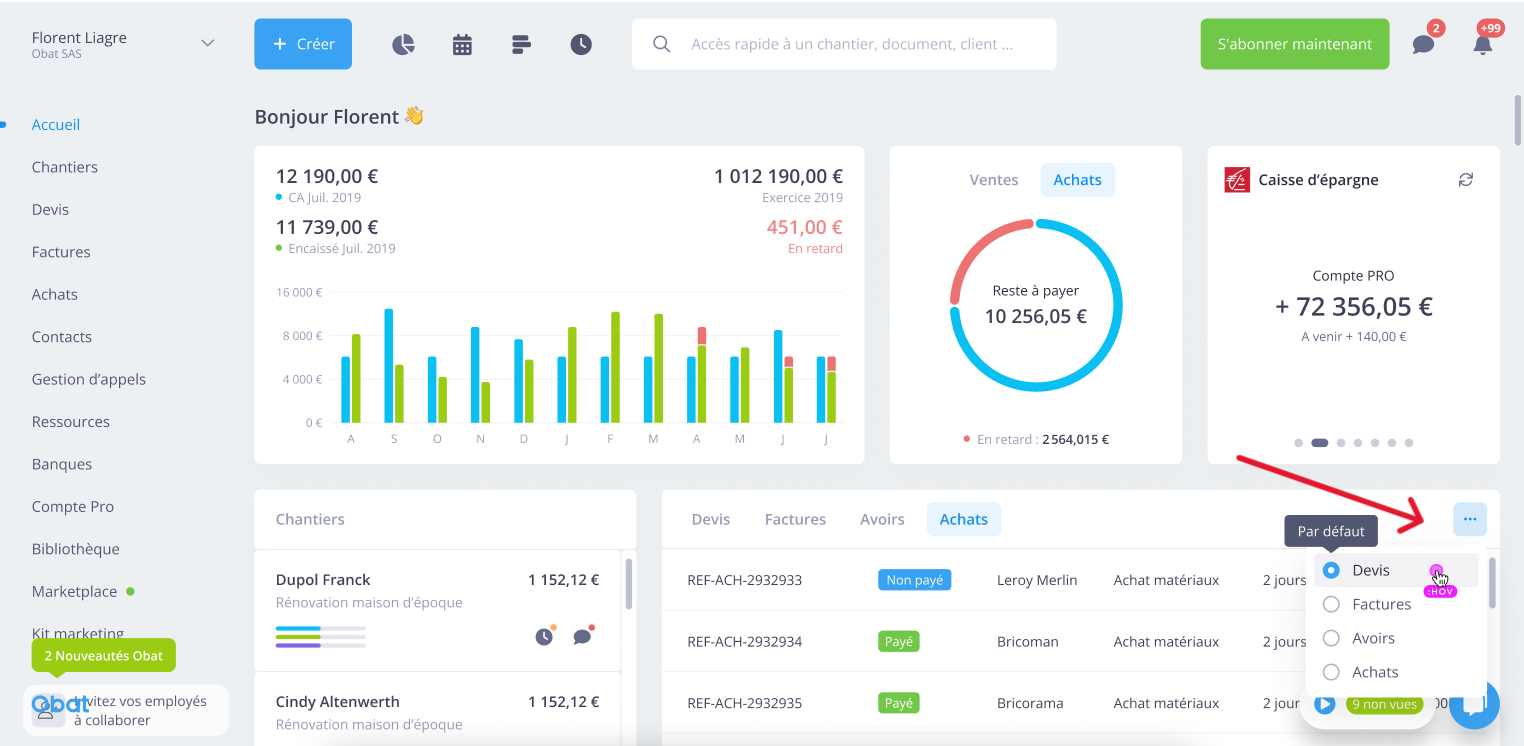Click the default options list scrollbar
Screen dimensions: 1524x746
[1493, 583]
